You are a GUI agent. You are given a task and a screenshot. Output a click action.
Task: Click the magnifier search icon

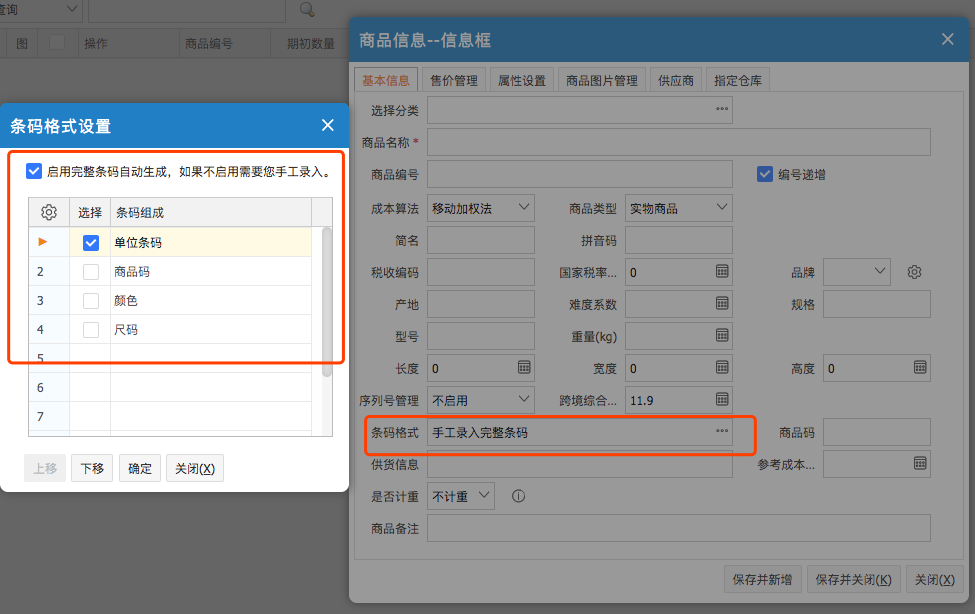pyautogui.click(x=307, y=10)
